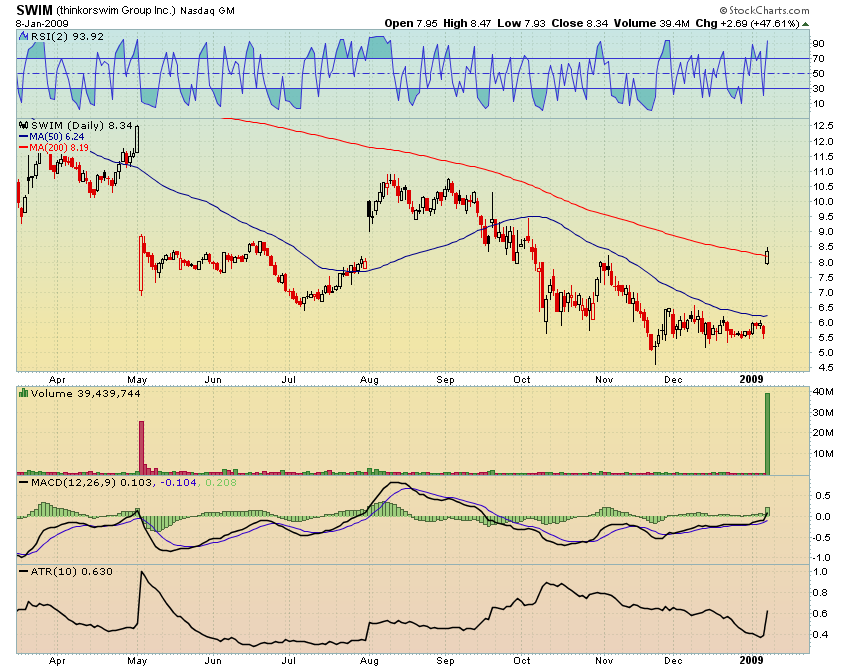This screenshot has height=668, width=850.
Task: Open the StockCharts.com copyright link
Action: [x=764, y=10]
